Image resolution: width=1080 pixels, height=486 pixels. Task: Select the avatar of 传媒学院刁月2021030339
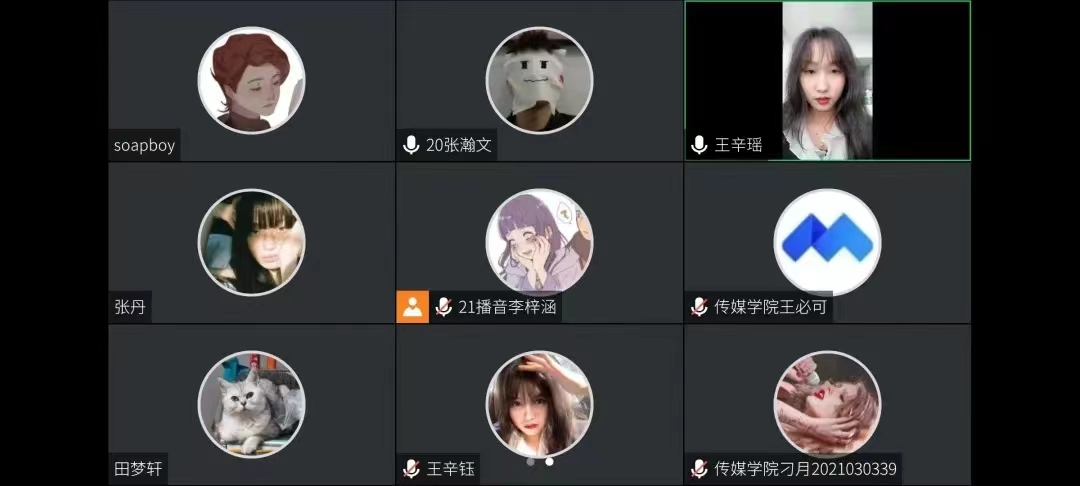point(827,404)
